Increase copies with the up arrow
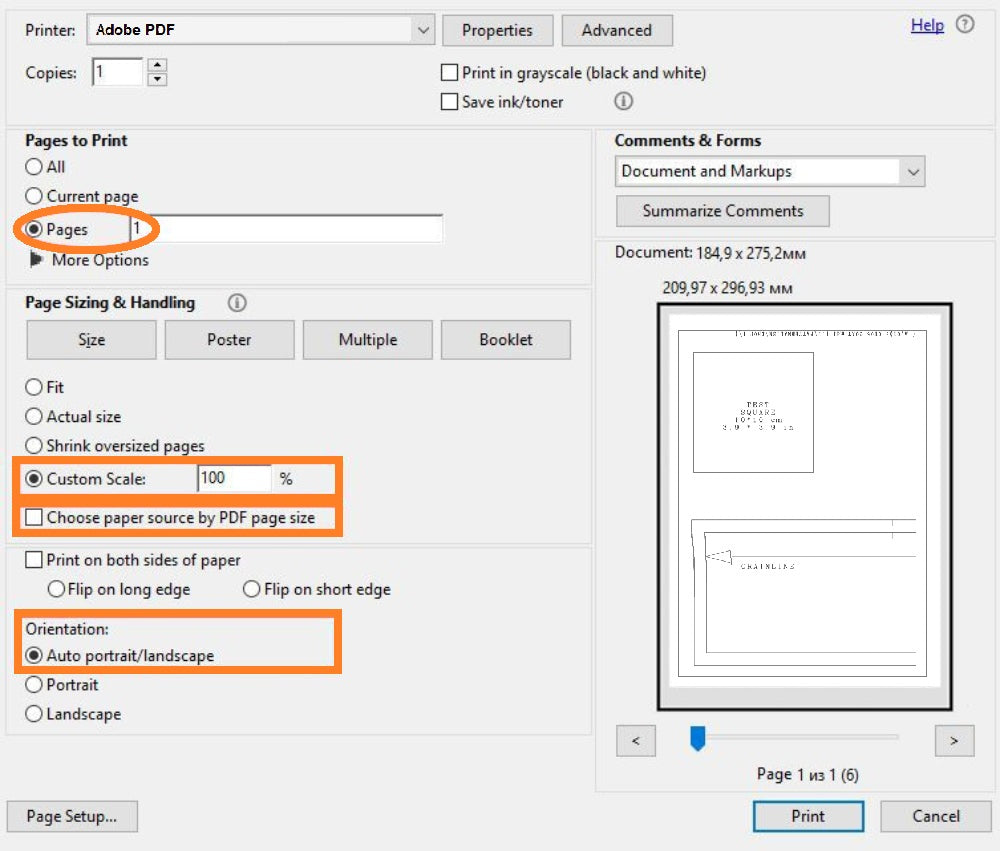 coord(157,64)
